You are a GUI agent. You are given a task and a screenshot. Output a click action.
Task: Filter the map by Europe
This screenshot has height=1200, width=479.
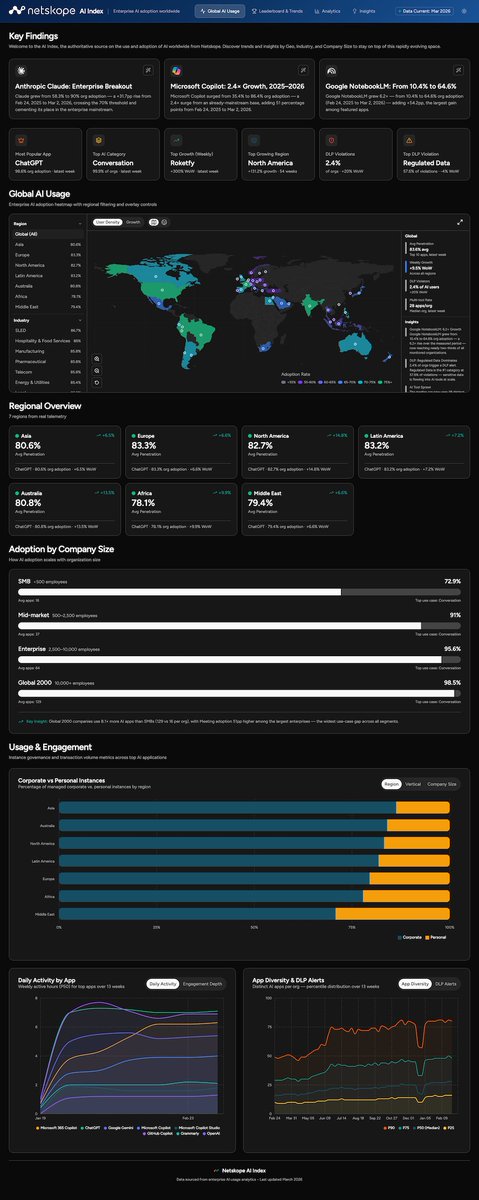coord(48,254)
